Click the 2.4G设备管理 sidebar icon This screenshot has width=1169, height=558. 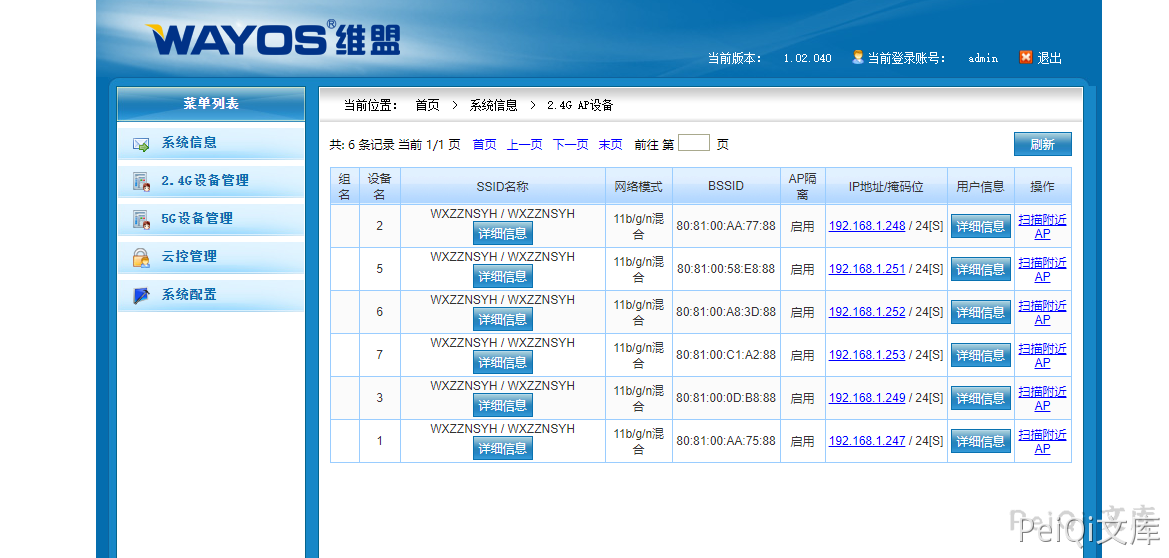pyautogui.click(x=141, y=182)
